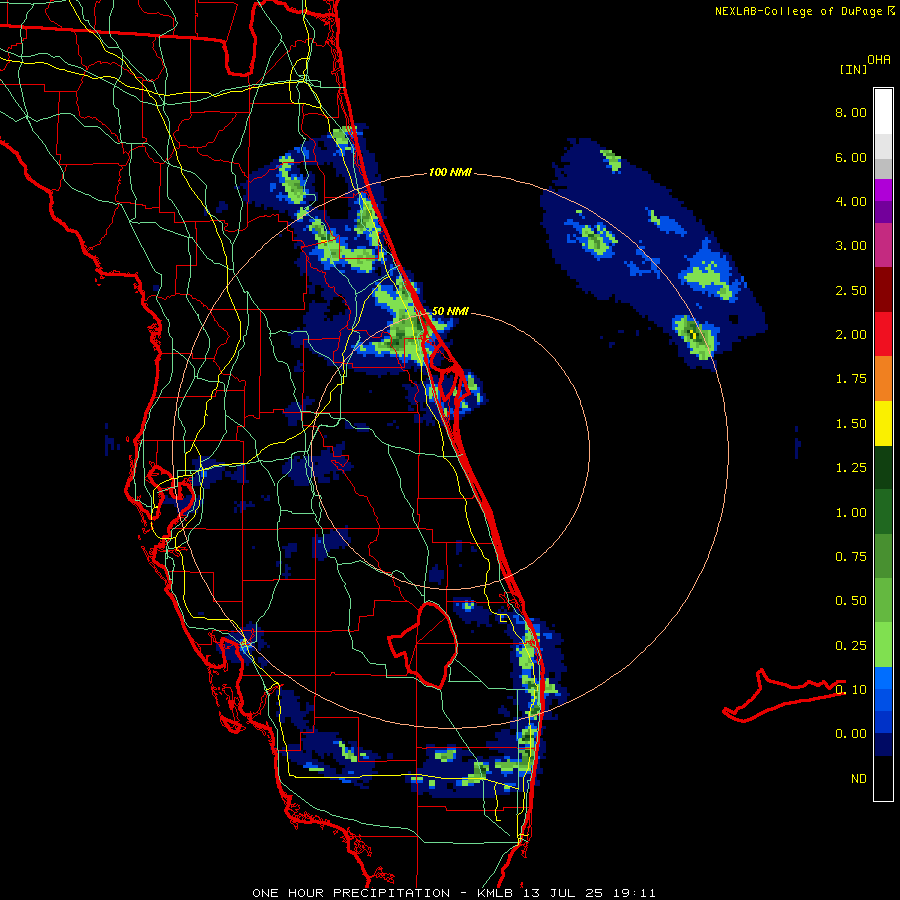Select the darkest green legend swatch
This screenshot has width=900, height=900.
883,467
